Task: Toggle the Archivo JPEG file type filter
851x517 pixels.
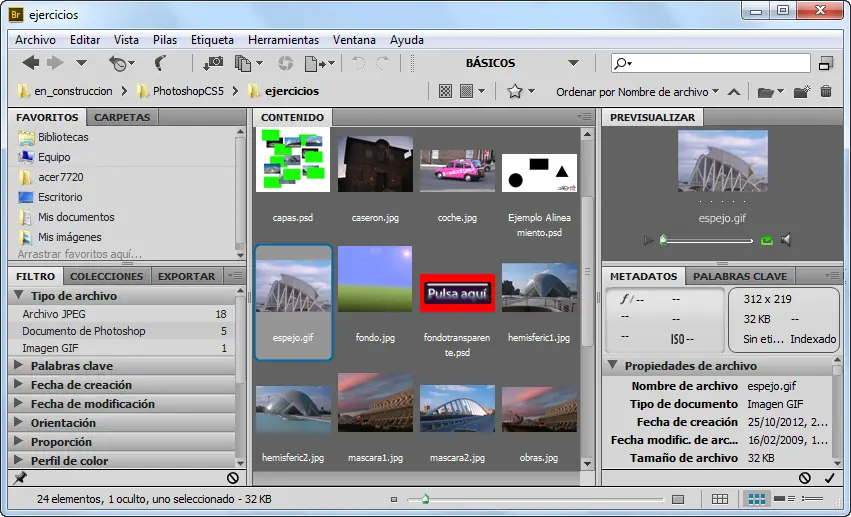Action: [x=55, y=314]
